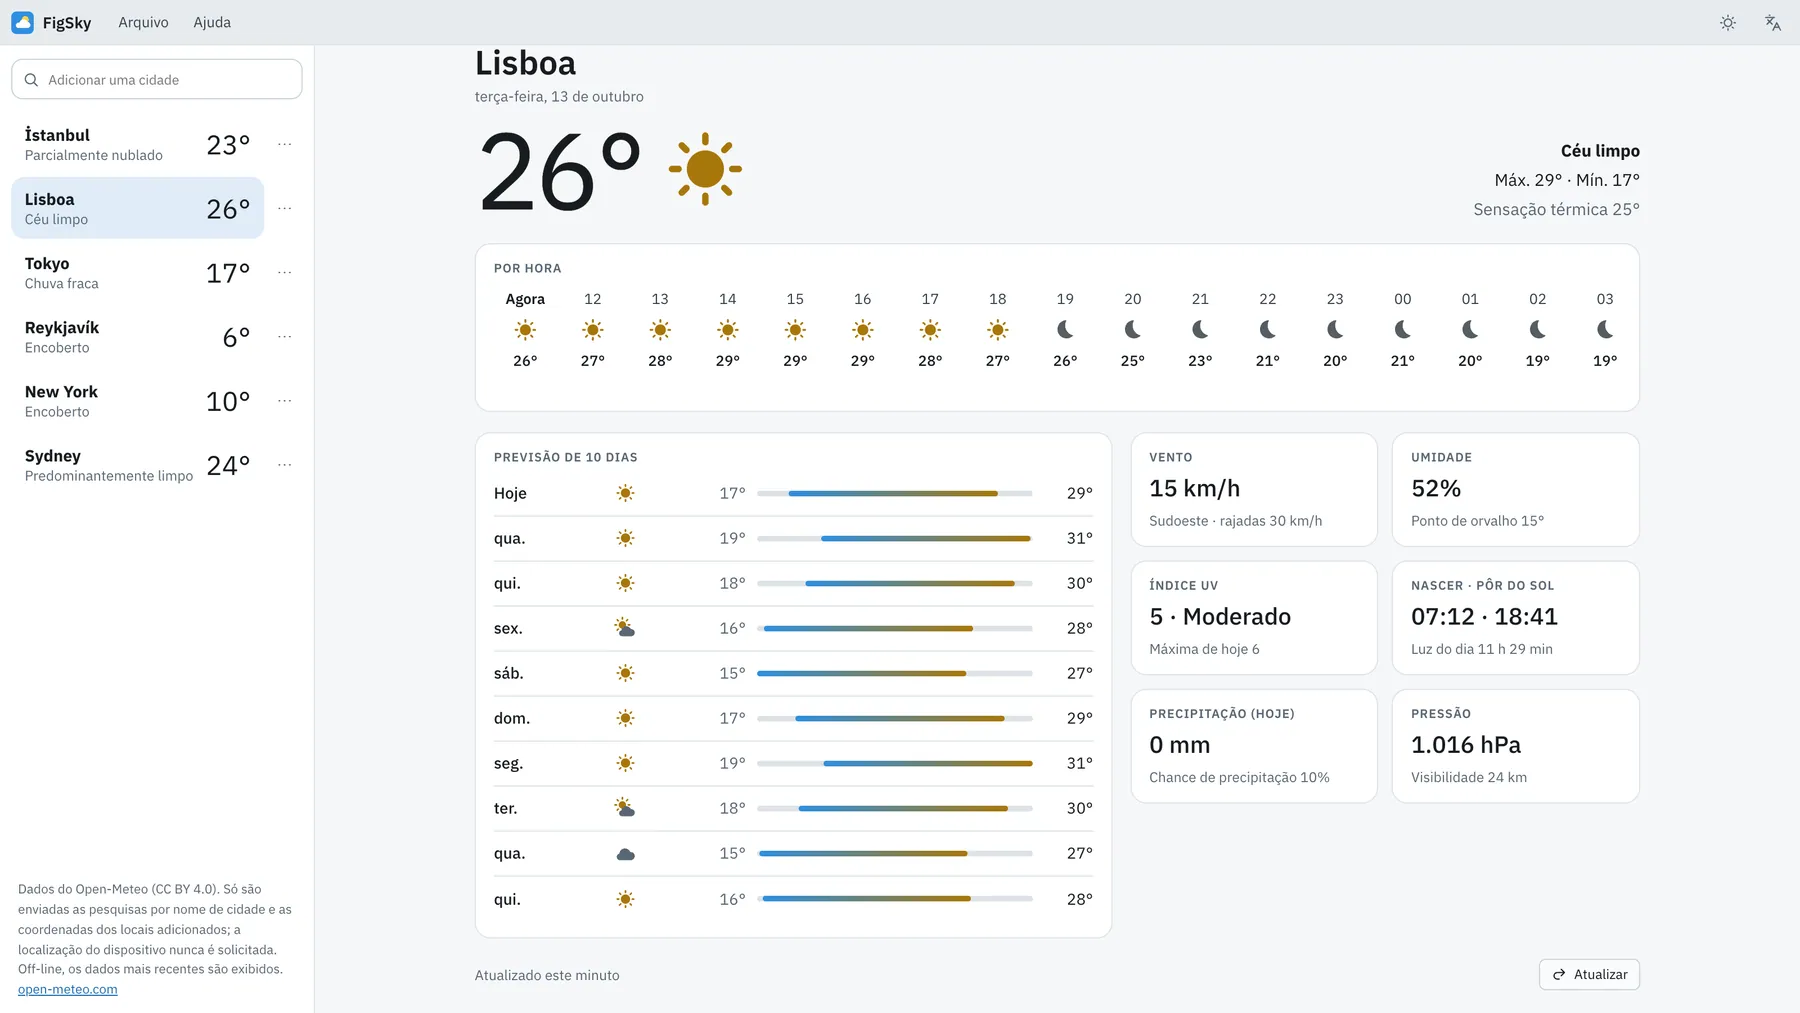This screenshot has width=1800, height=1013.
Task: Open the more options dots for Sydney
Action: (x=285, y=465)
